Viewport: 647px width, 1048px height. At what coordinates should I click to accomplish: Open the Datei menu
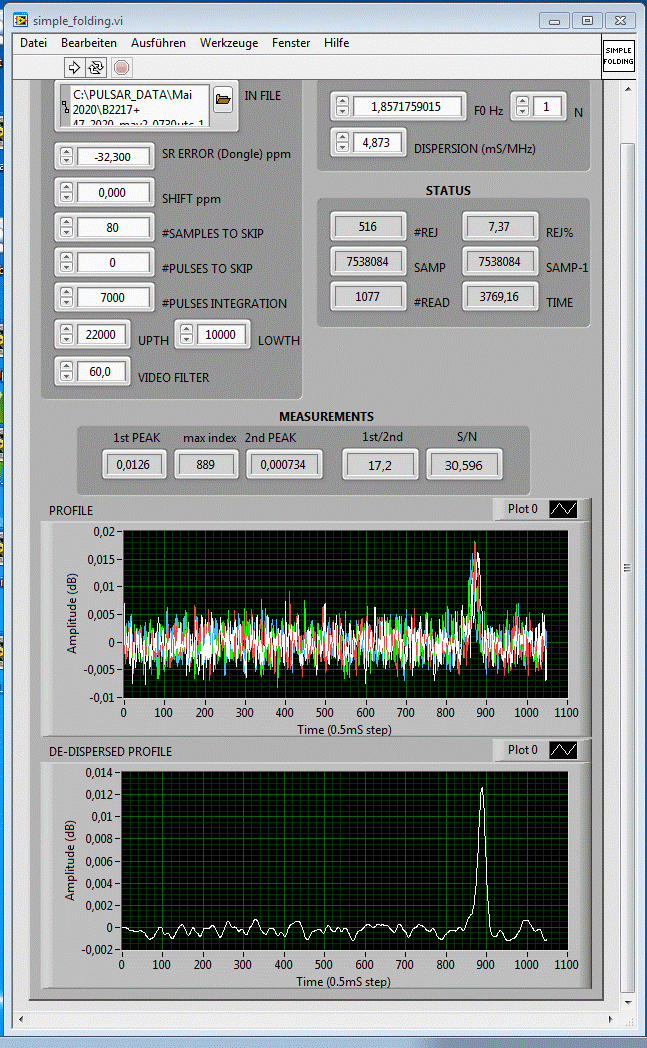point(33,43)
